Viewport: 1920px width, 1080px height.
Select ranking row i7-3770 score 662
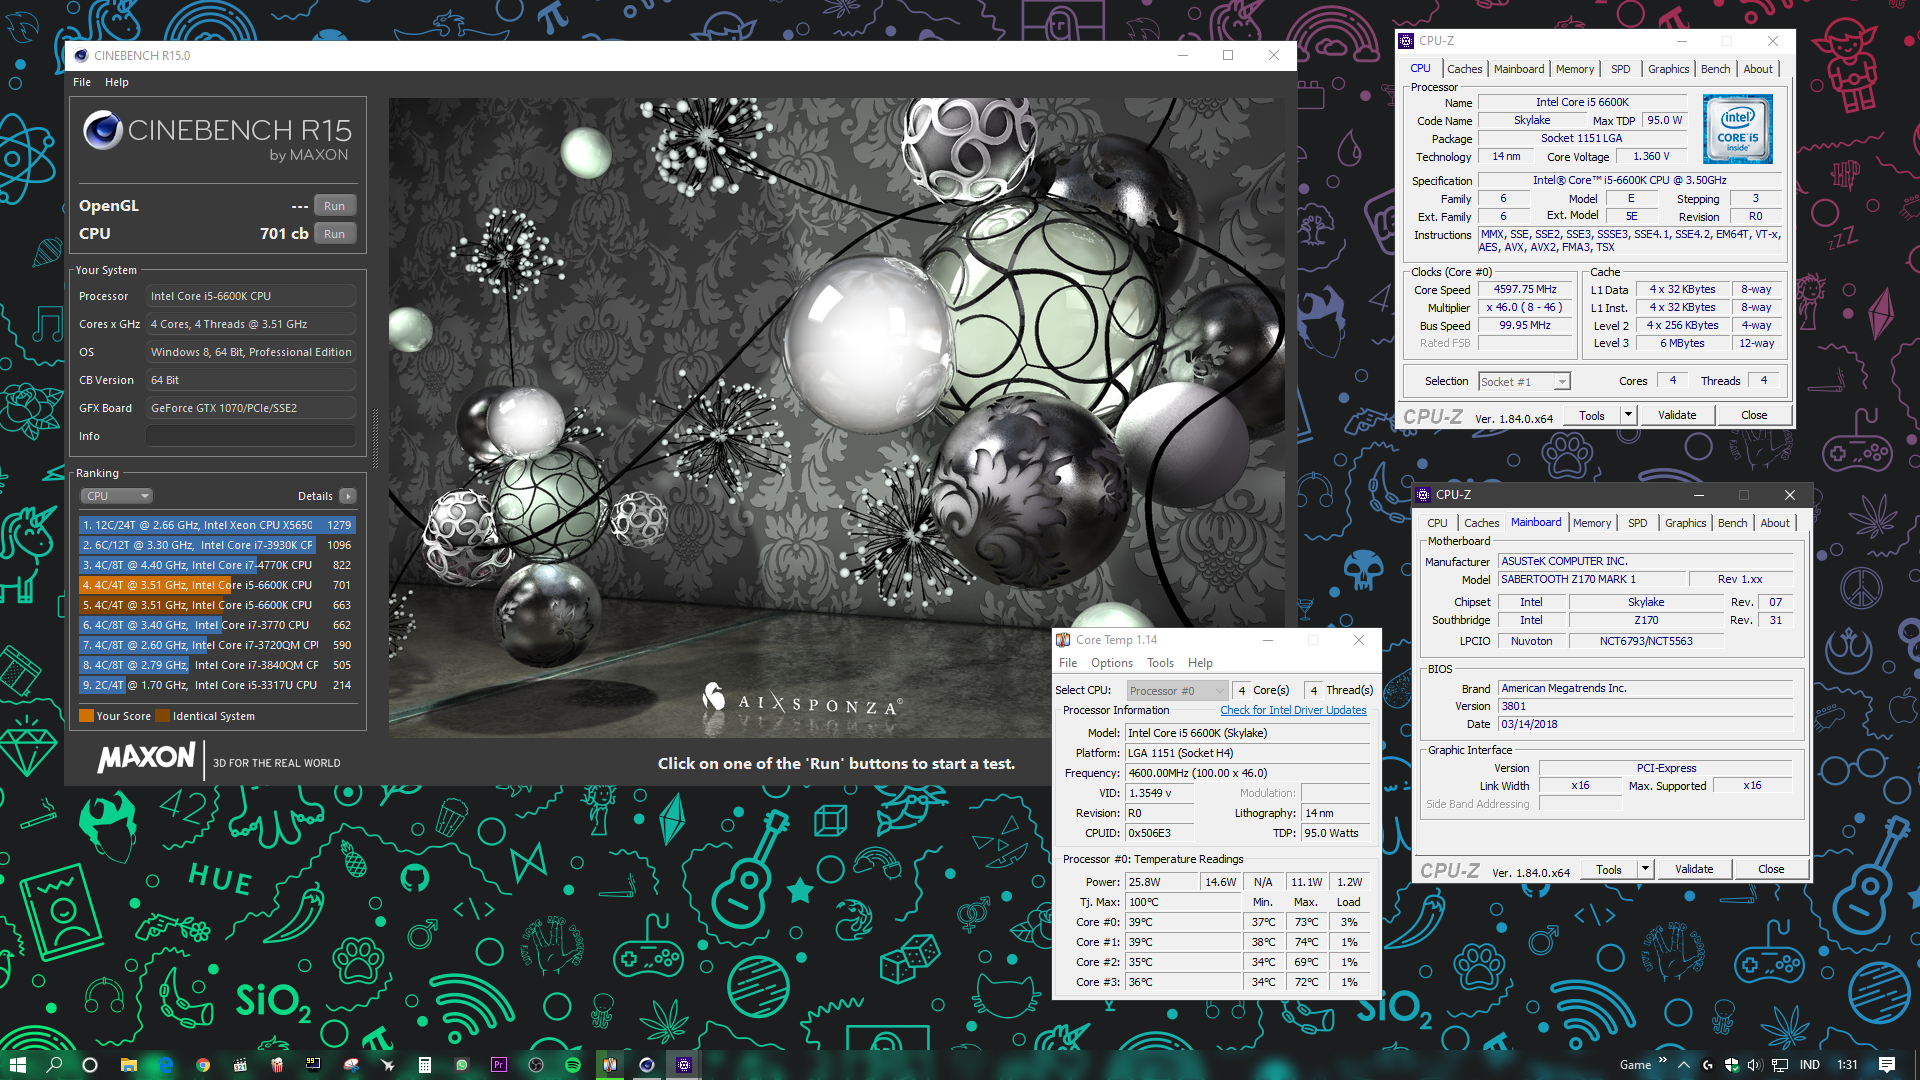pyautogui.click(x=217, y=625)
